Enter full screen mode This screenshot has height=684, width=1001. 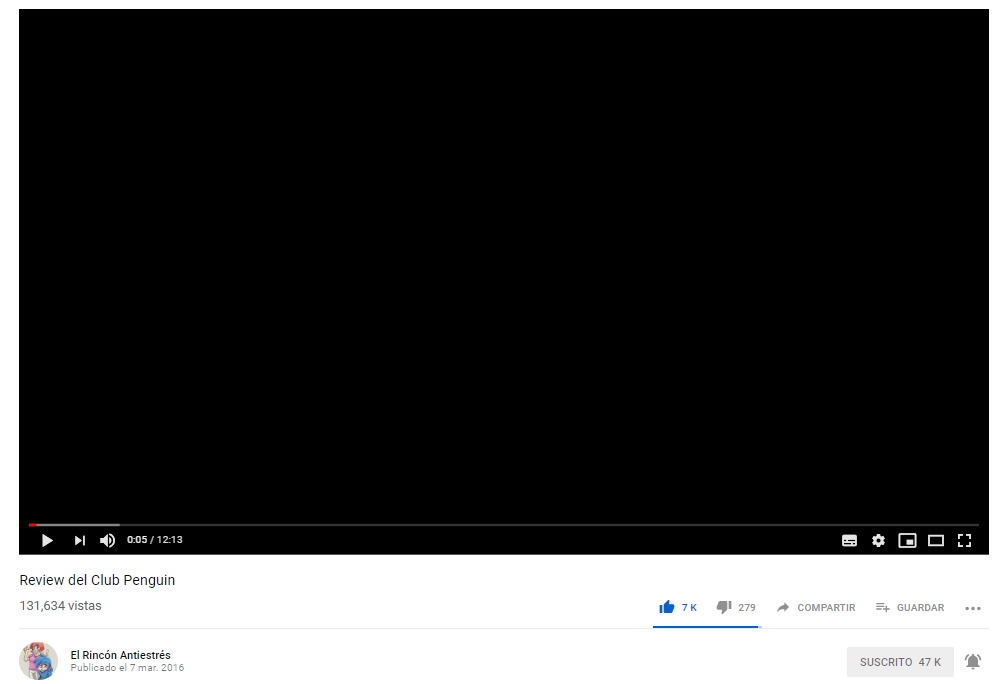pyautogui.click(x=965, y=541)
